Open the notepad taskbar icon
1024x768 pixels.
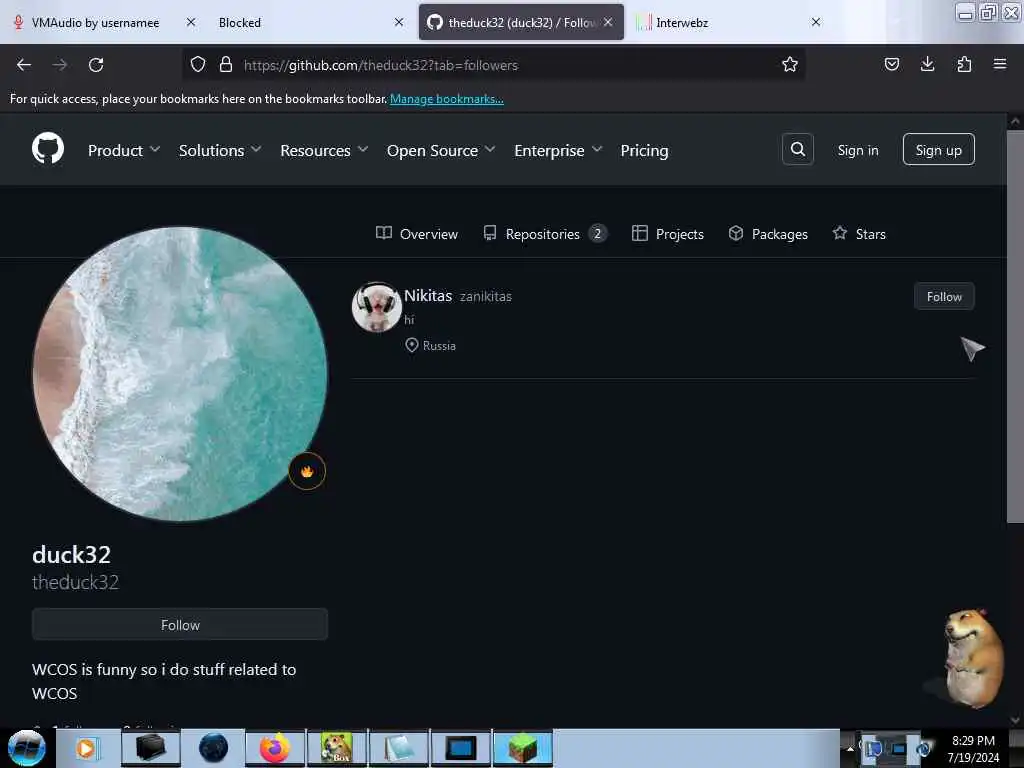399,748
